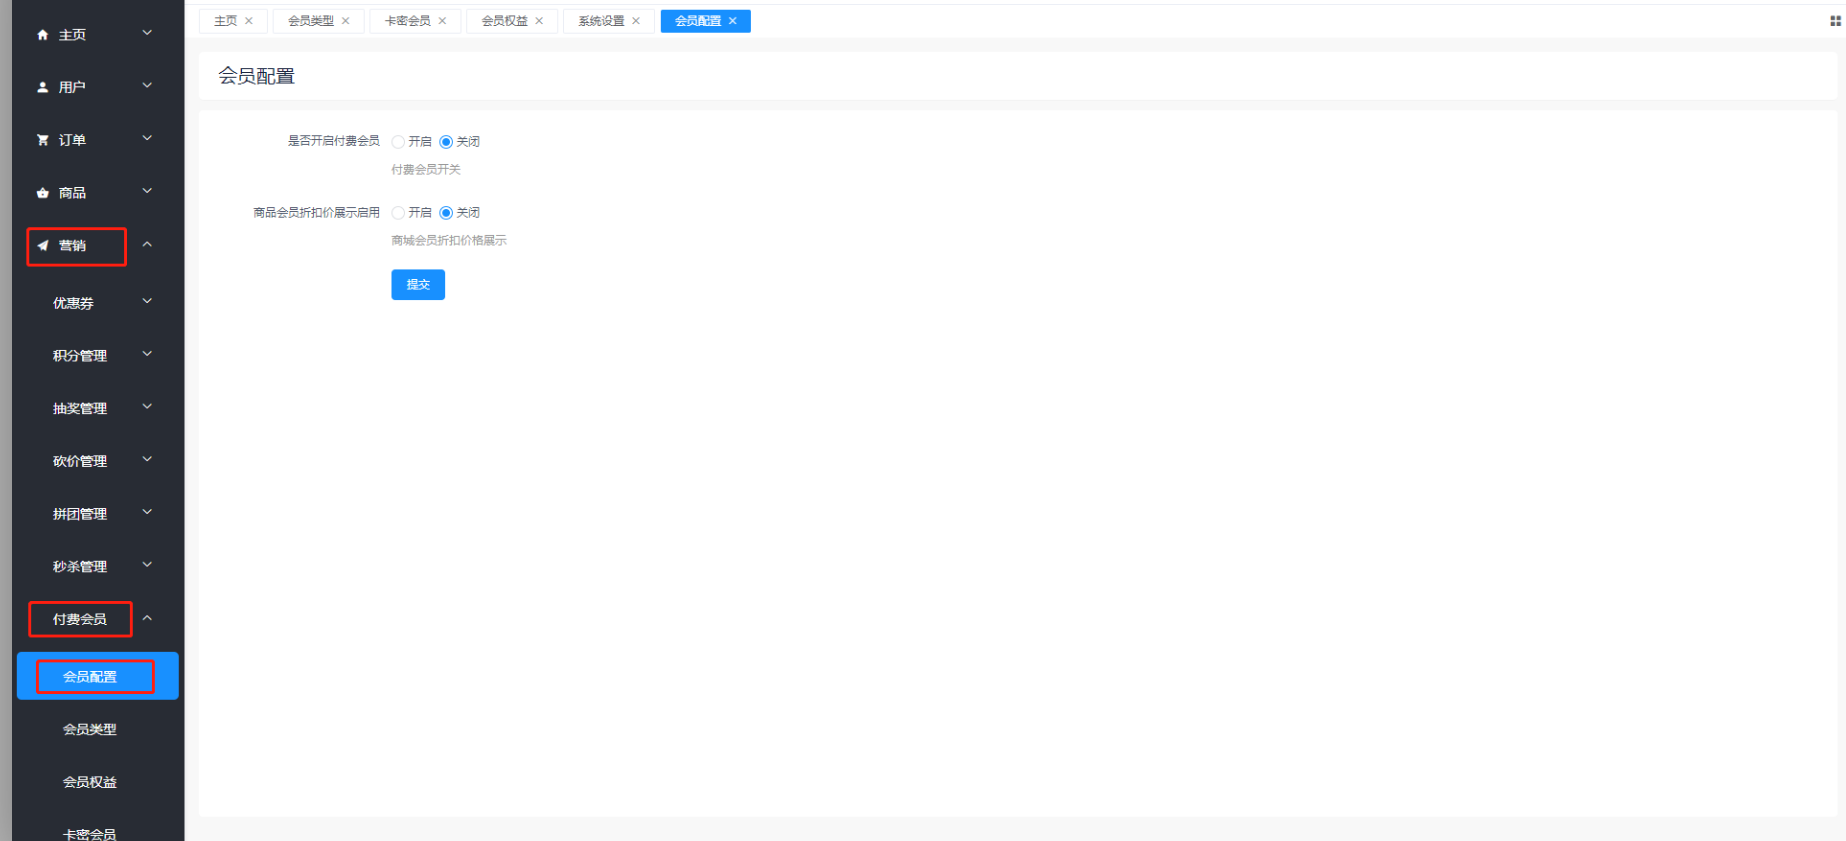Screen dimensions: 1846x841
Task: Click the shopping cart icon beside 订单
Action: 42,140
